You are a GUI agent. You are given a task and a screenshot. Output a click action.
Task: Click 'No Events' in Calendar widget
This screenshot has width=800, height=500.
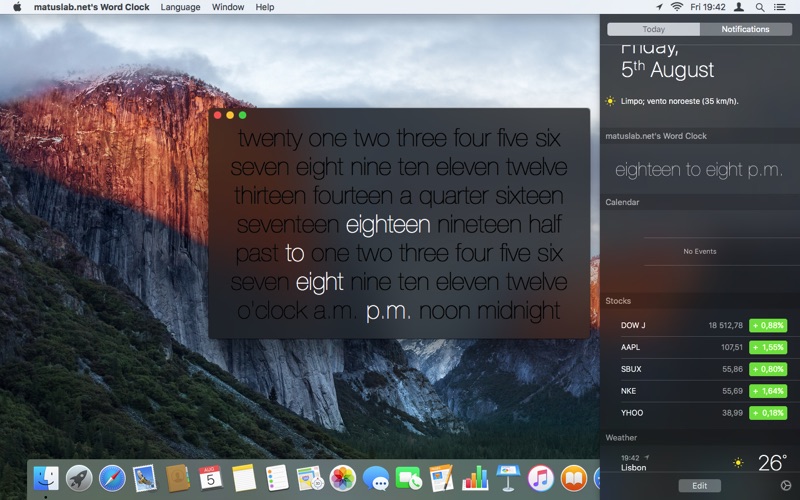point(699,251)
